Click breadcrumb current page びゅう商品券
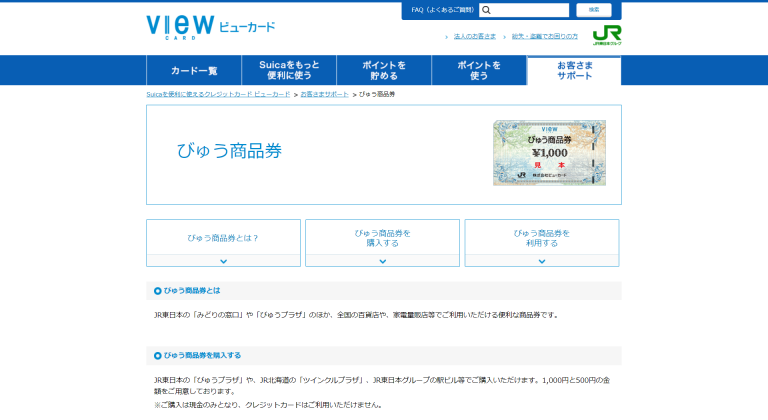Screen dimensions: 768x420 (x=377, y=94)
